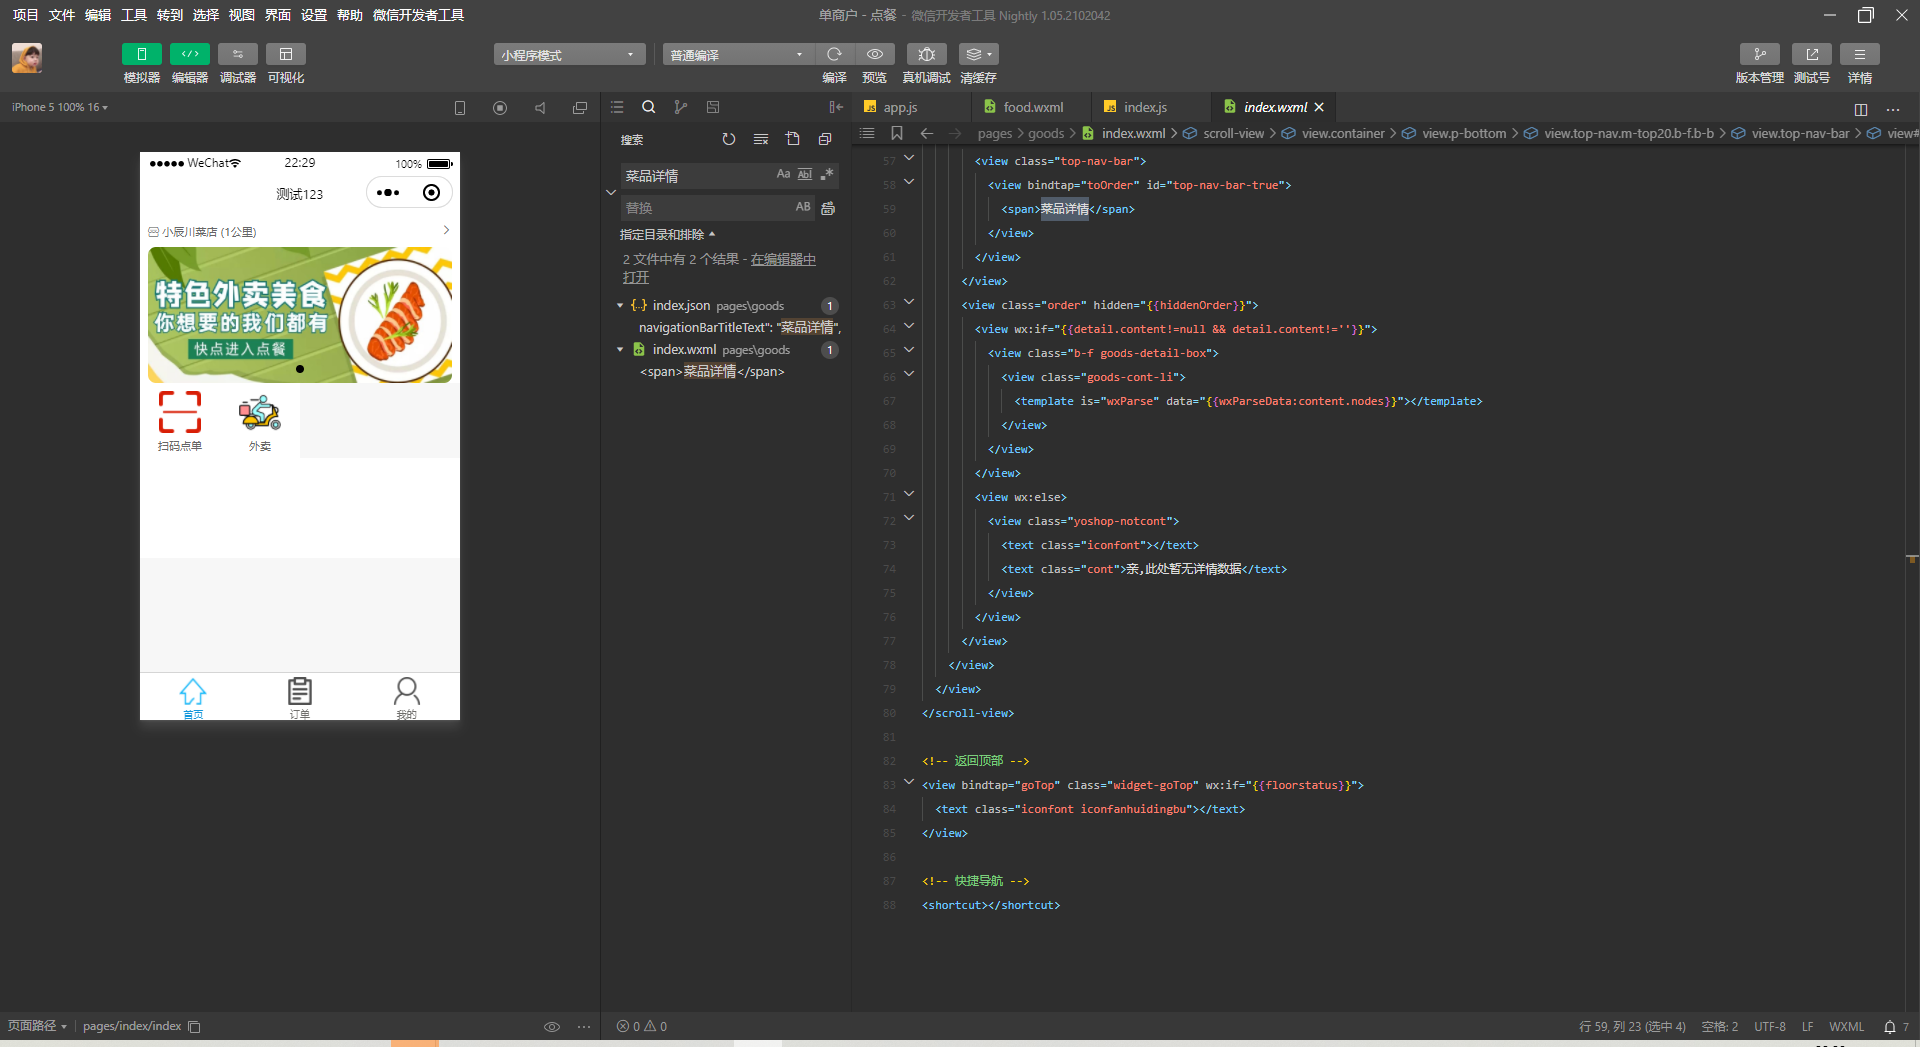Open the 普通编译 compile mode dropdown
This screenshot has height=1047, width=1920.
tap(738, 55)
